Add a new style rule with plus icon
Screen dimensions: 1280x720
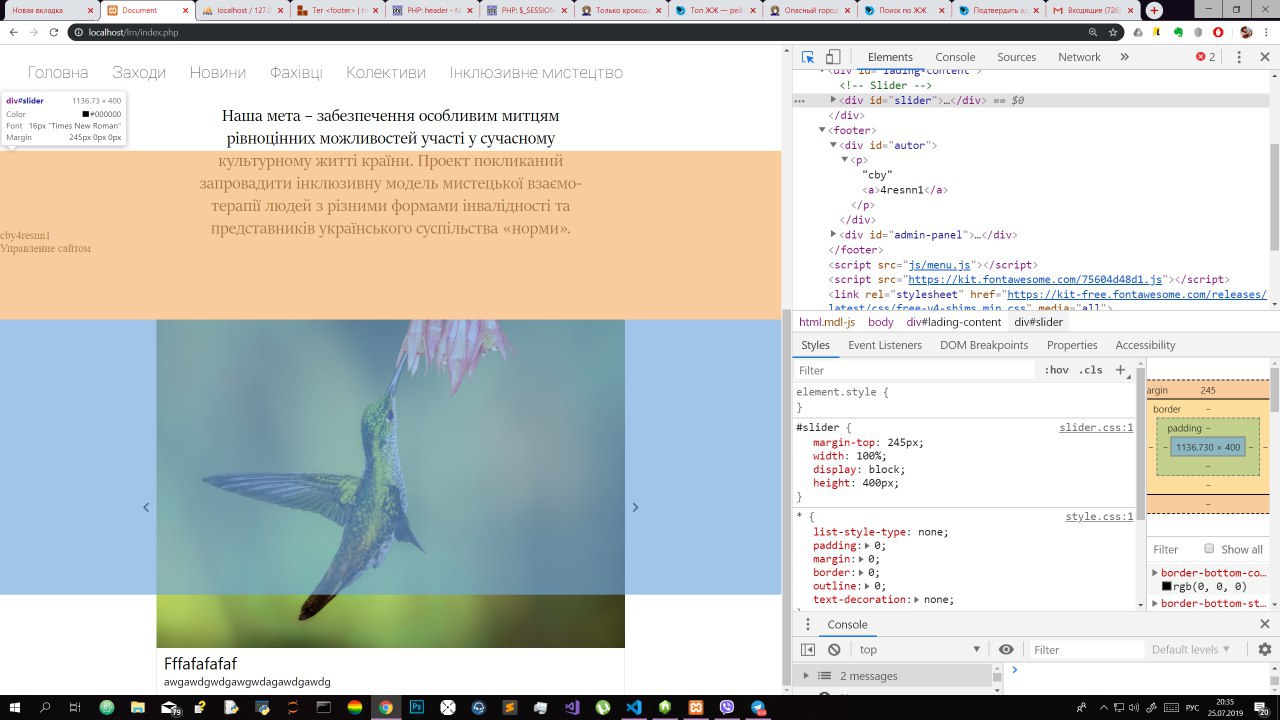(1121, 370)
